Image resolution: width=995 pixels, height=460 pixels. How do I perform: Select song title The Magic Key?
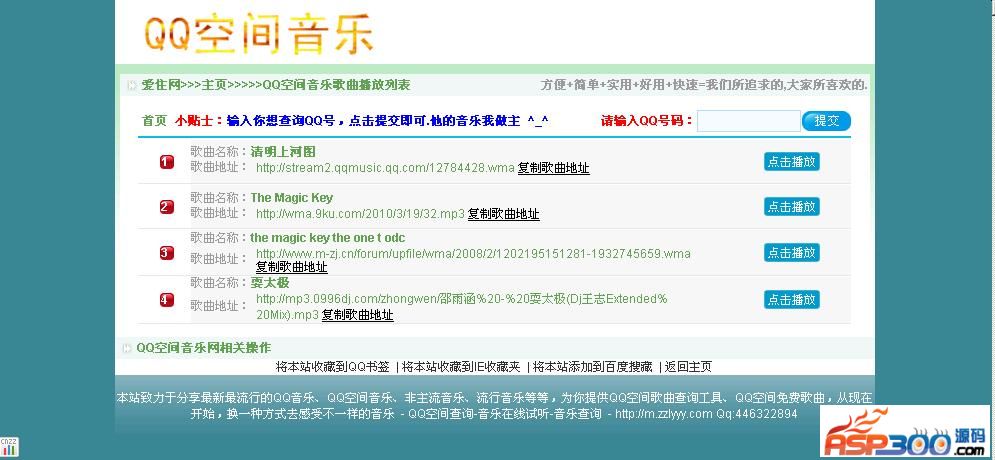[x=292, y=197]
